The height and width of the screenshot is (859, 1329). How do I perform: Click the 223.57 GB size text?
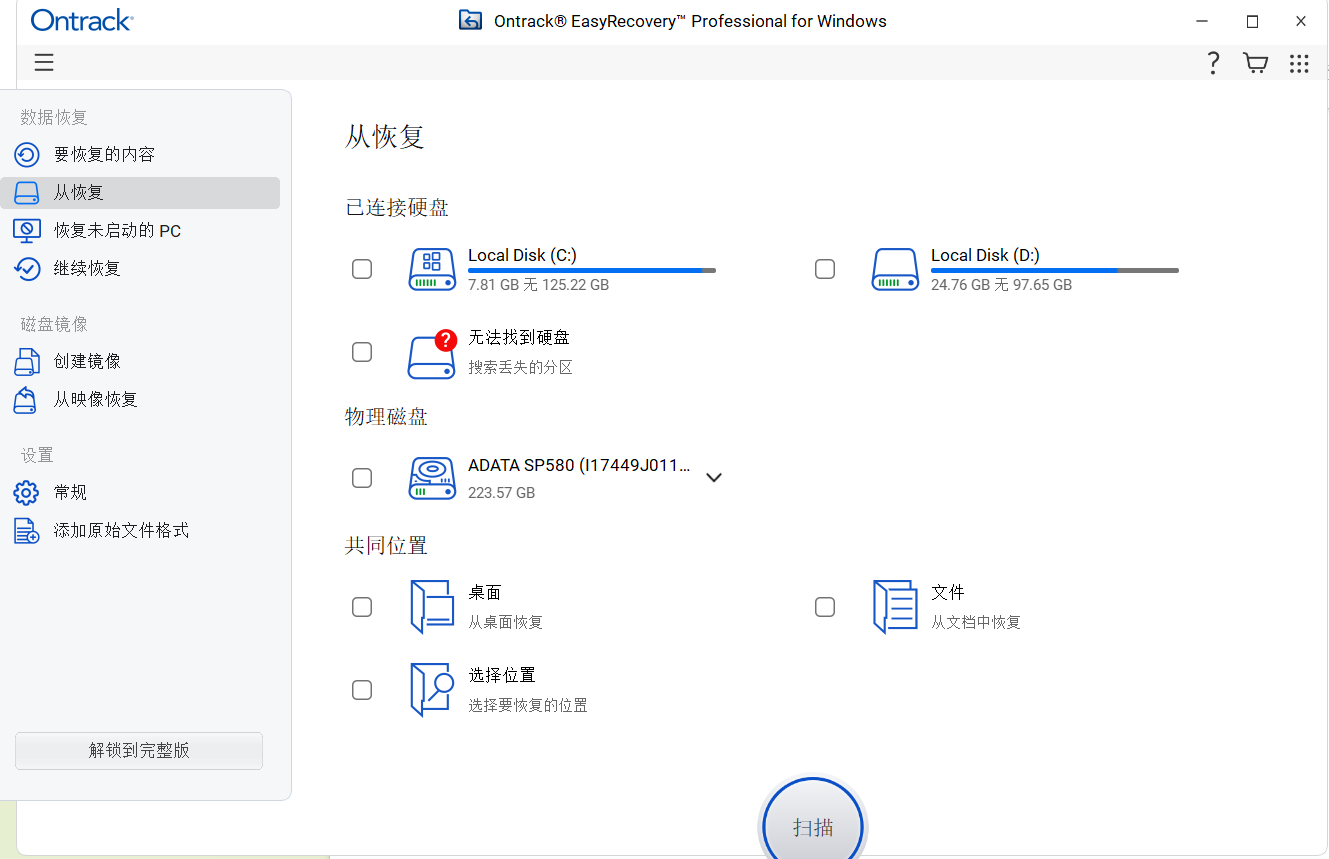[x=501, y=493]
